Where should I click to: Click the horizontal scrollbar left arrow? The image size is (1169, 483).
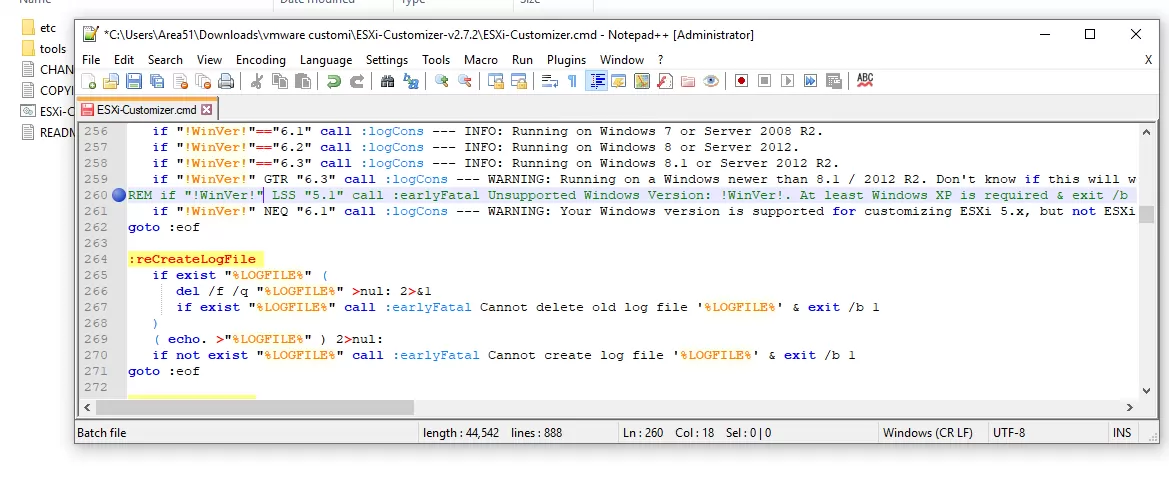(x=87, y=407)
